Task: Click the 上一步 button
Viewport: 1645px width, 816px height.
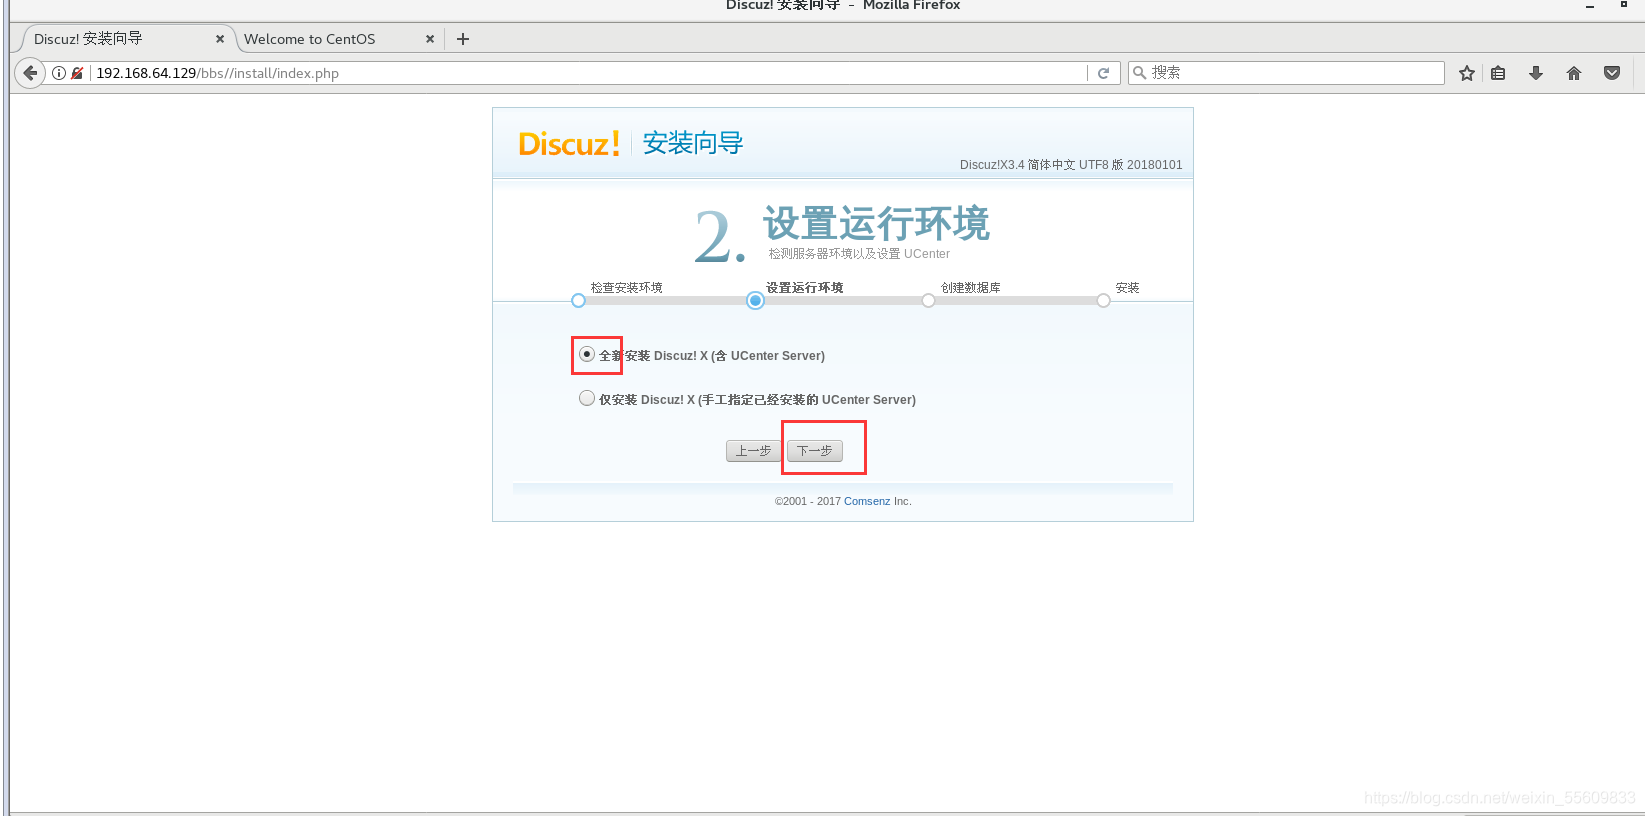Action: click(753, 451)
